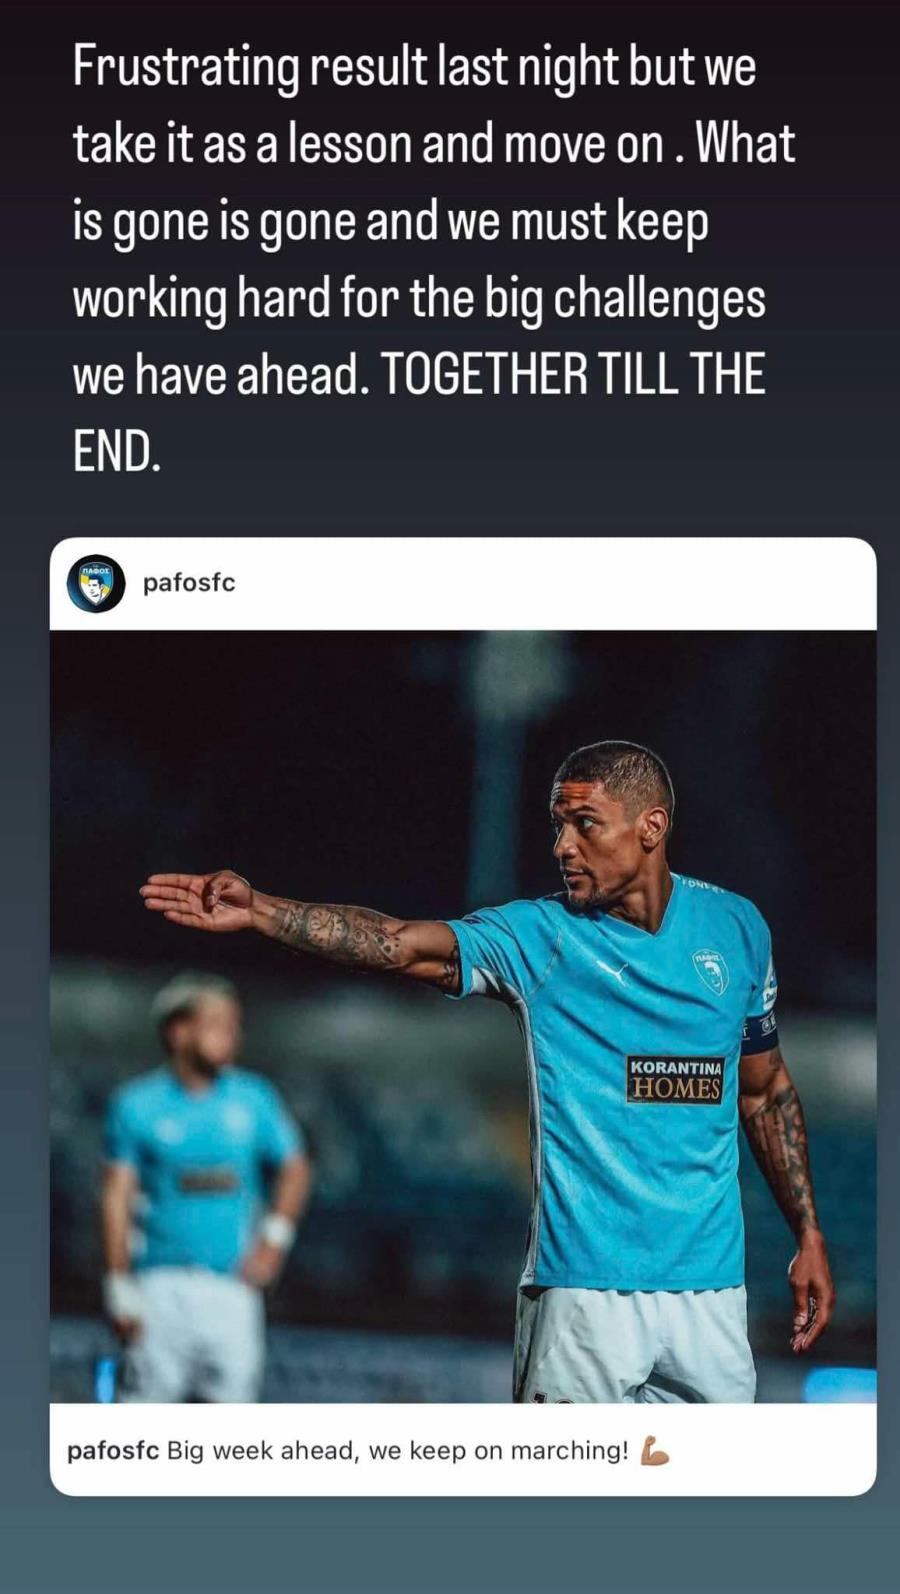This screenshot has width=900, height=1594.
Task: Click the Pafos club crest on the jersey
Action: pos(709,970)
